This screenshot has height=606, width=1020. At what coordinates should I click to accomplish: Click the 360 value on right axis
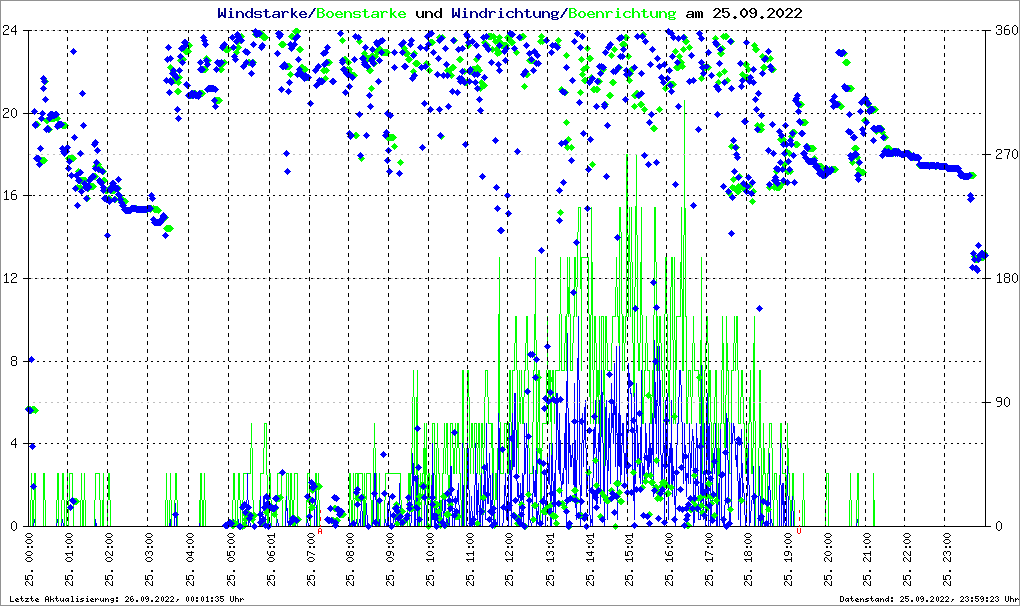click(x=1006, y=31)
